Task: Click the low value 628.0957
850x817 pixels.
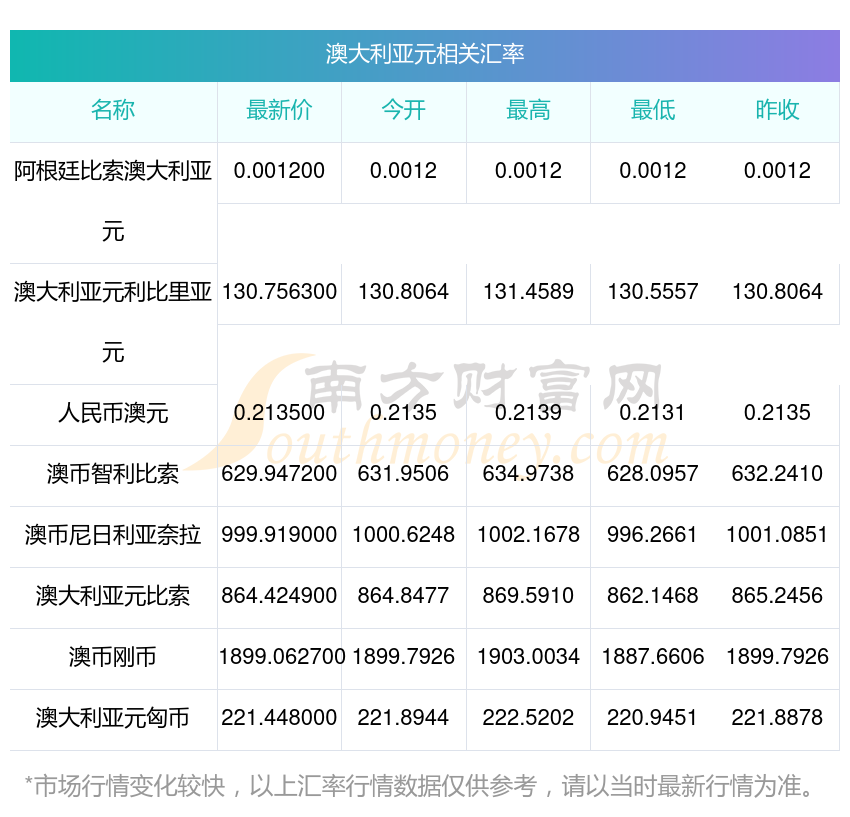Action: pyautogui.click(x=653, y=473)
